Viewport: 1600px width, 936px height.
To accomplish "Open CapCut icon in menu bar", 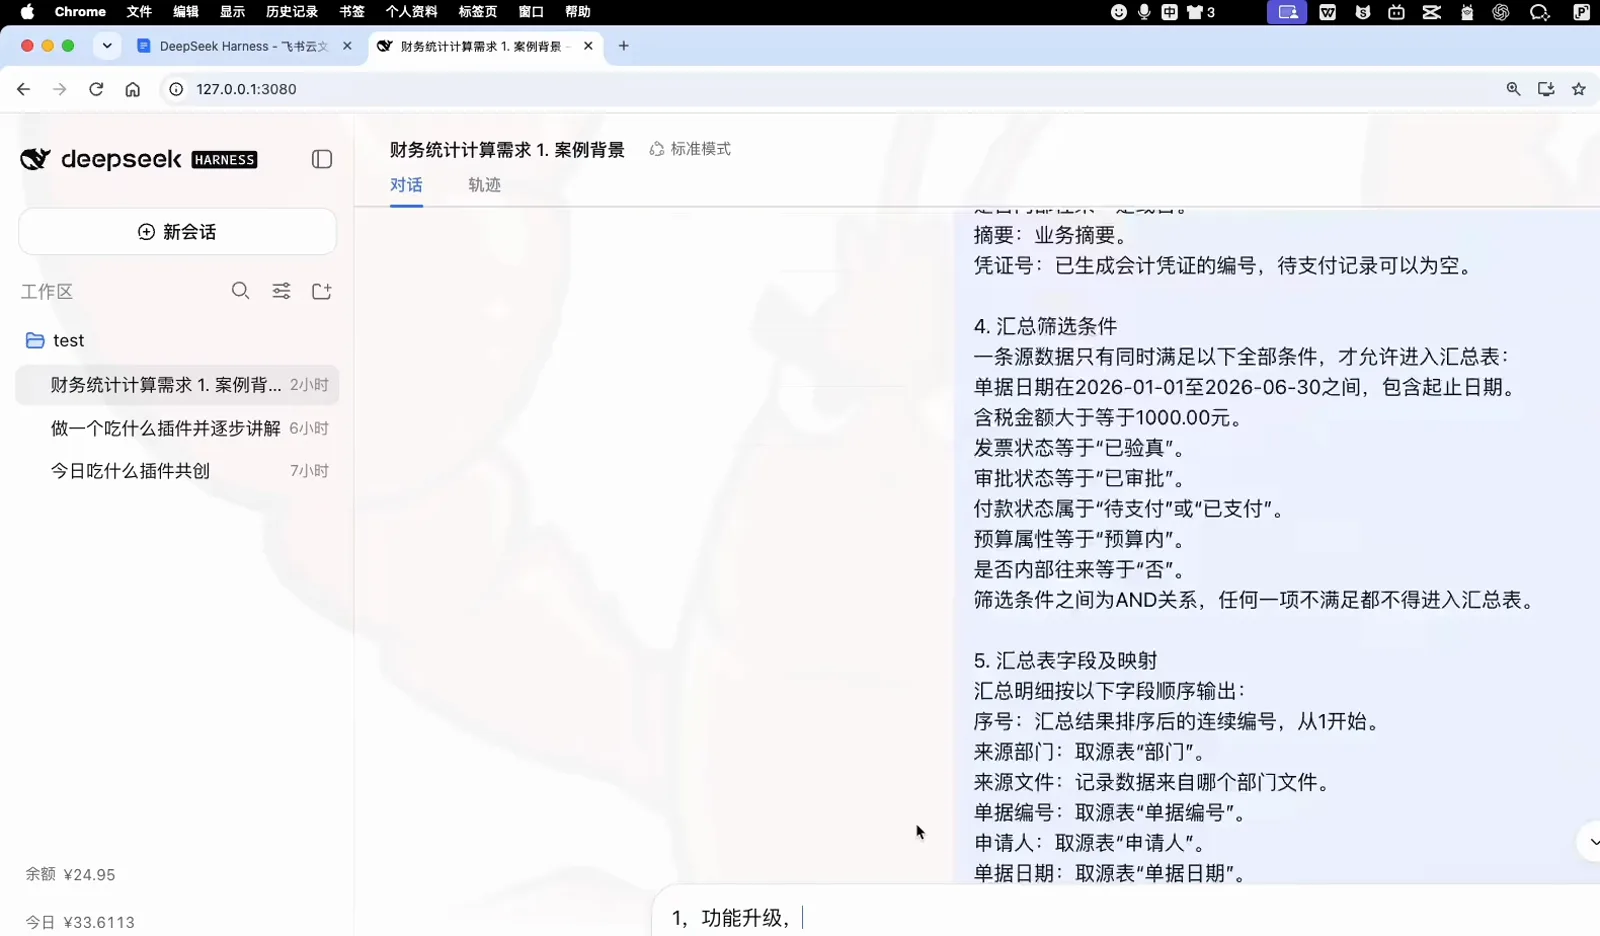I will (1432, 12).
